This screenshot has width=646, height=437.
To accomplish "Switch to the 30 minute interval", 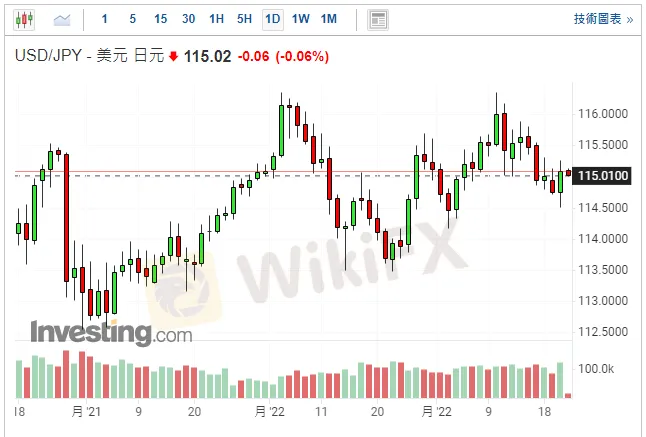I will (189, 19).
